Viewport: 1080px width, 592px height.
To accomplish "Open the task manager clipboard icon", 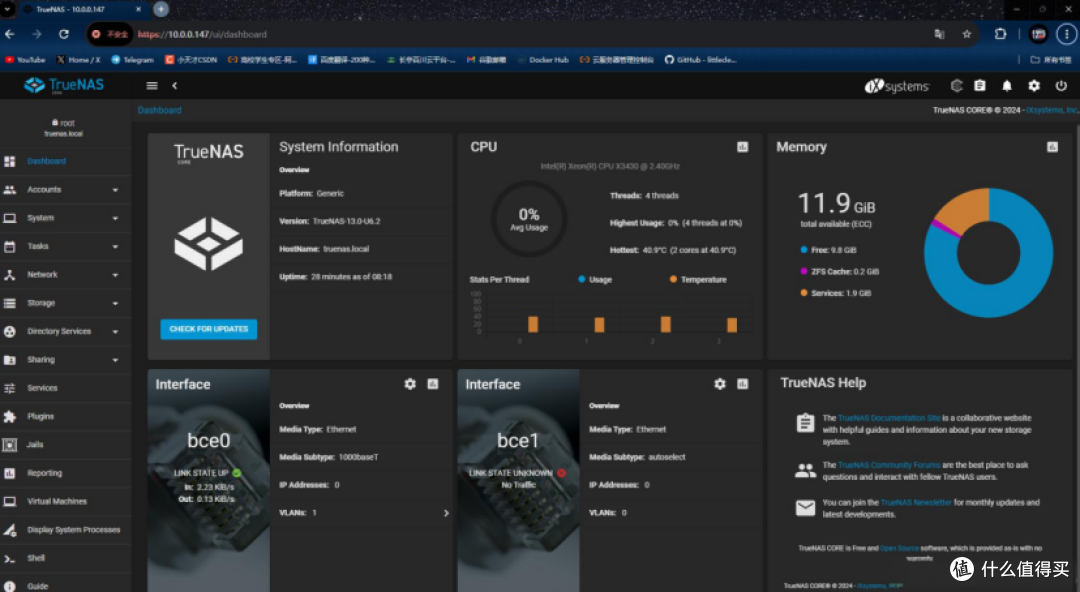I will (x=979, y=85).
